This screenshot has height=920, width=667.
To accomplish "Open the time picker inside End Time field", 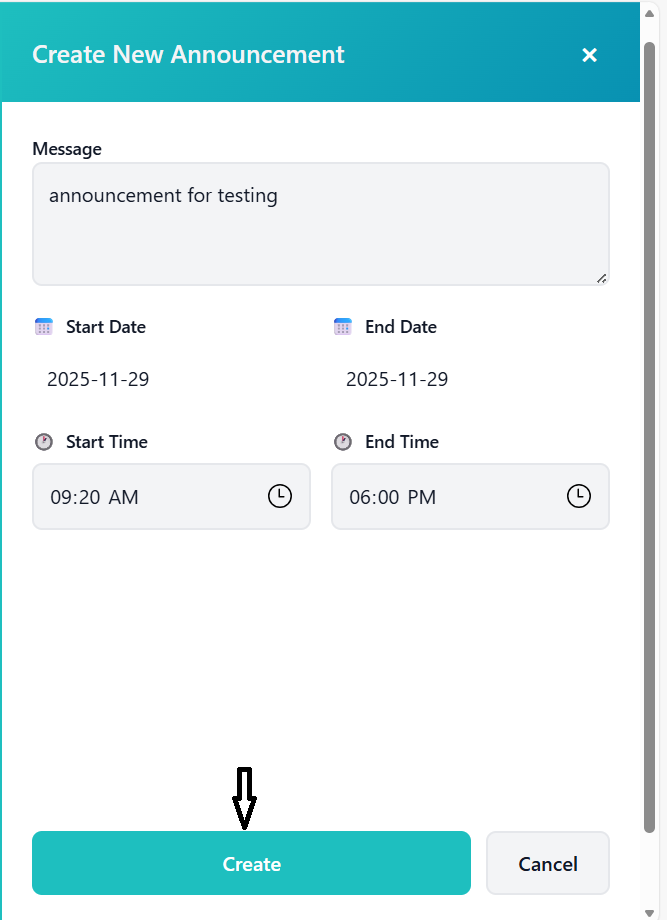I will pyautogui.click(x=578, y=496).
